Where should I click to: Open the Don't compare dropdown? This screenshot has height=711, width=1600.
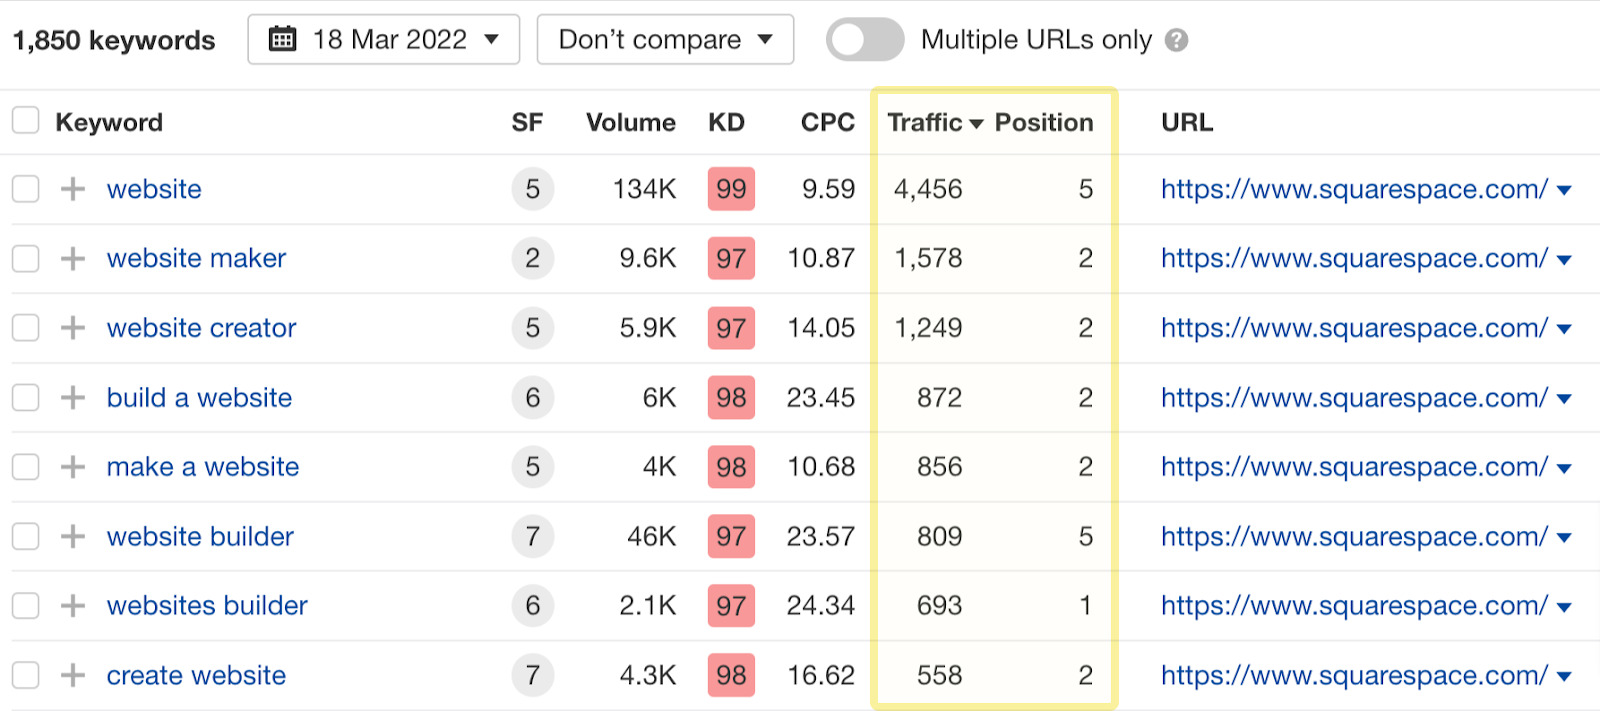[x=665, y=40]
